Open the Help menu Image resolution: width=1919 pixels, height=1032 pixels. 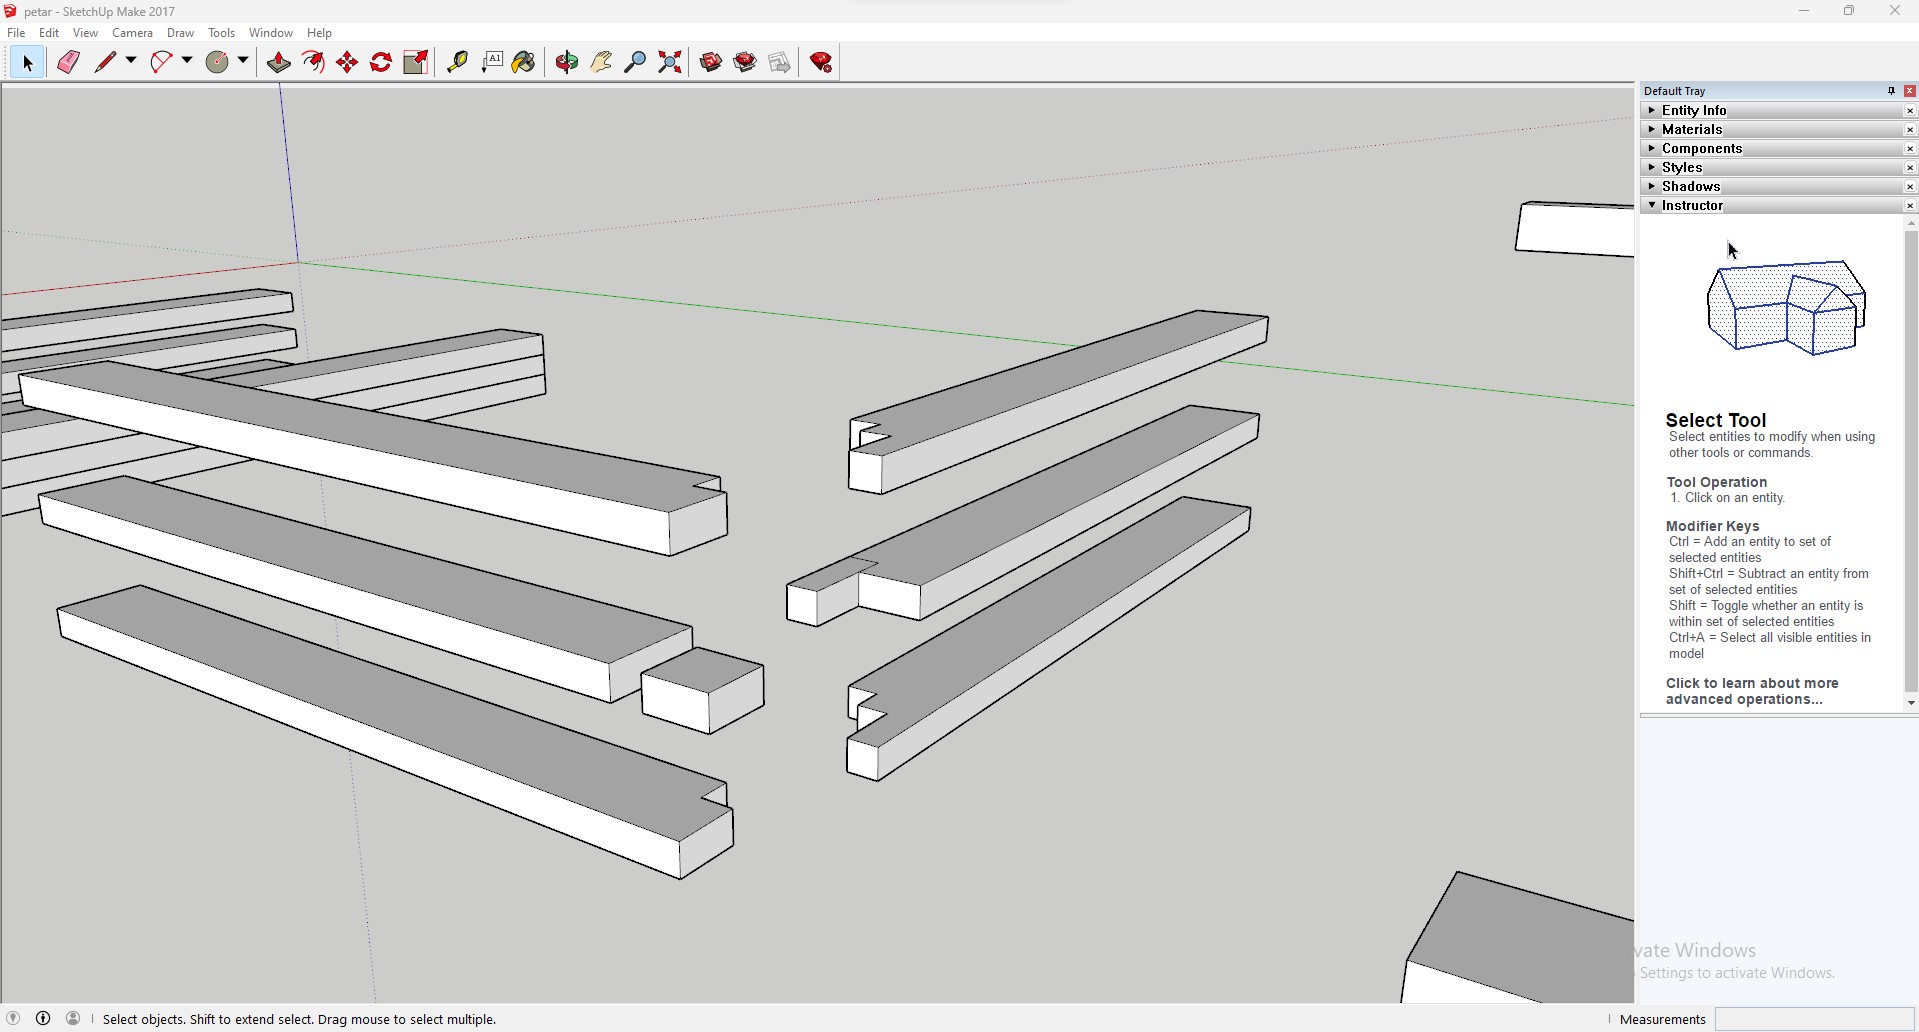pyautogui.click(x=319, y=33)
